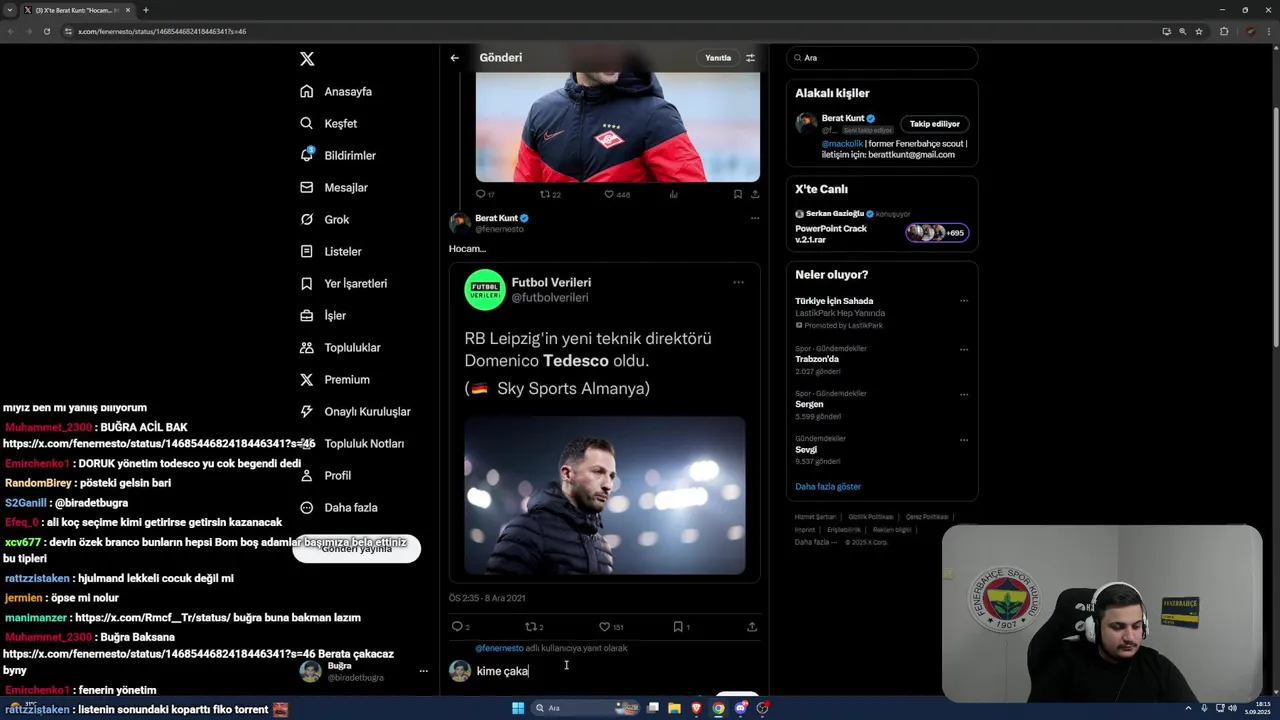The image size is (1280, 720).
Task: Click the browser address bar
Action: point(600,31)
